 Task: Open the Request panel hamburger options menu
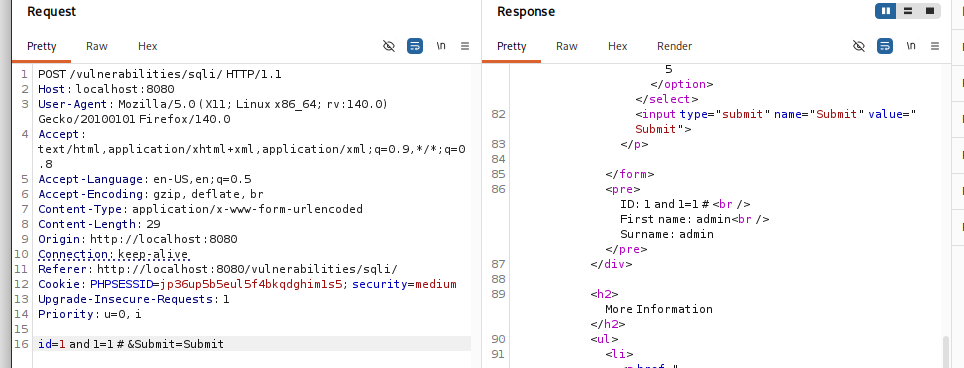click(465, 46)
